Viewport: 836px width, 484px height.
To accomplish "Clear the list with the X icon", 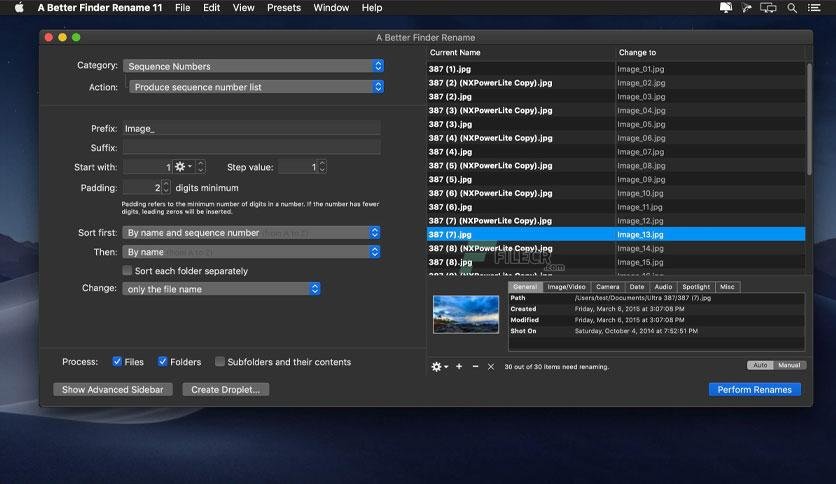I will click(491, 367).
